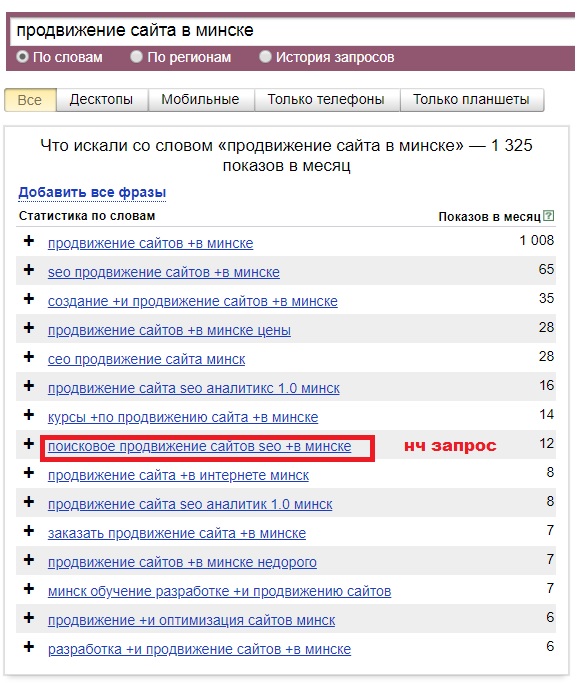Switch to the 'Десктопы' tab
The image size is (577, 696).
pyautogui.click(x=102, y=99)
